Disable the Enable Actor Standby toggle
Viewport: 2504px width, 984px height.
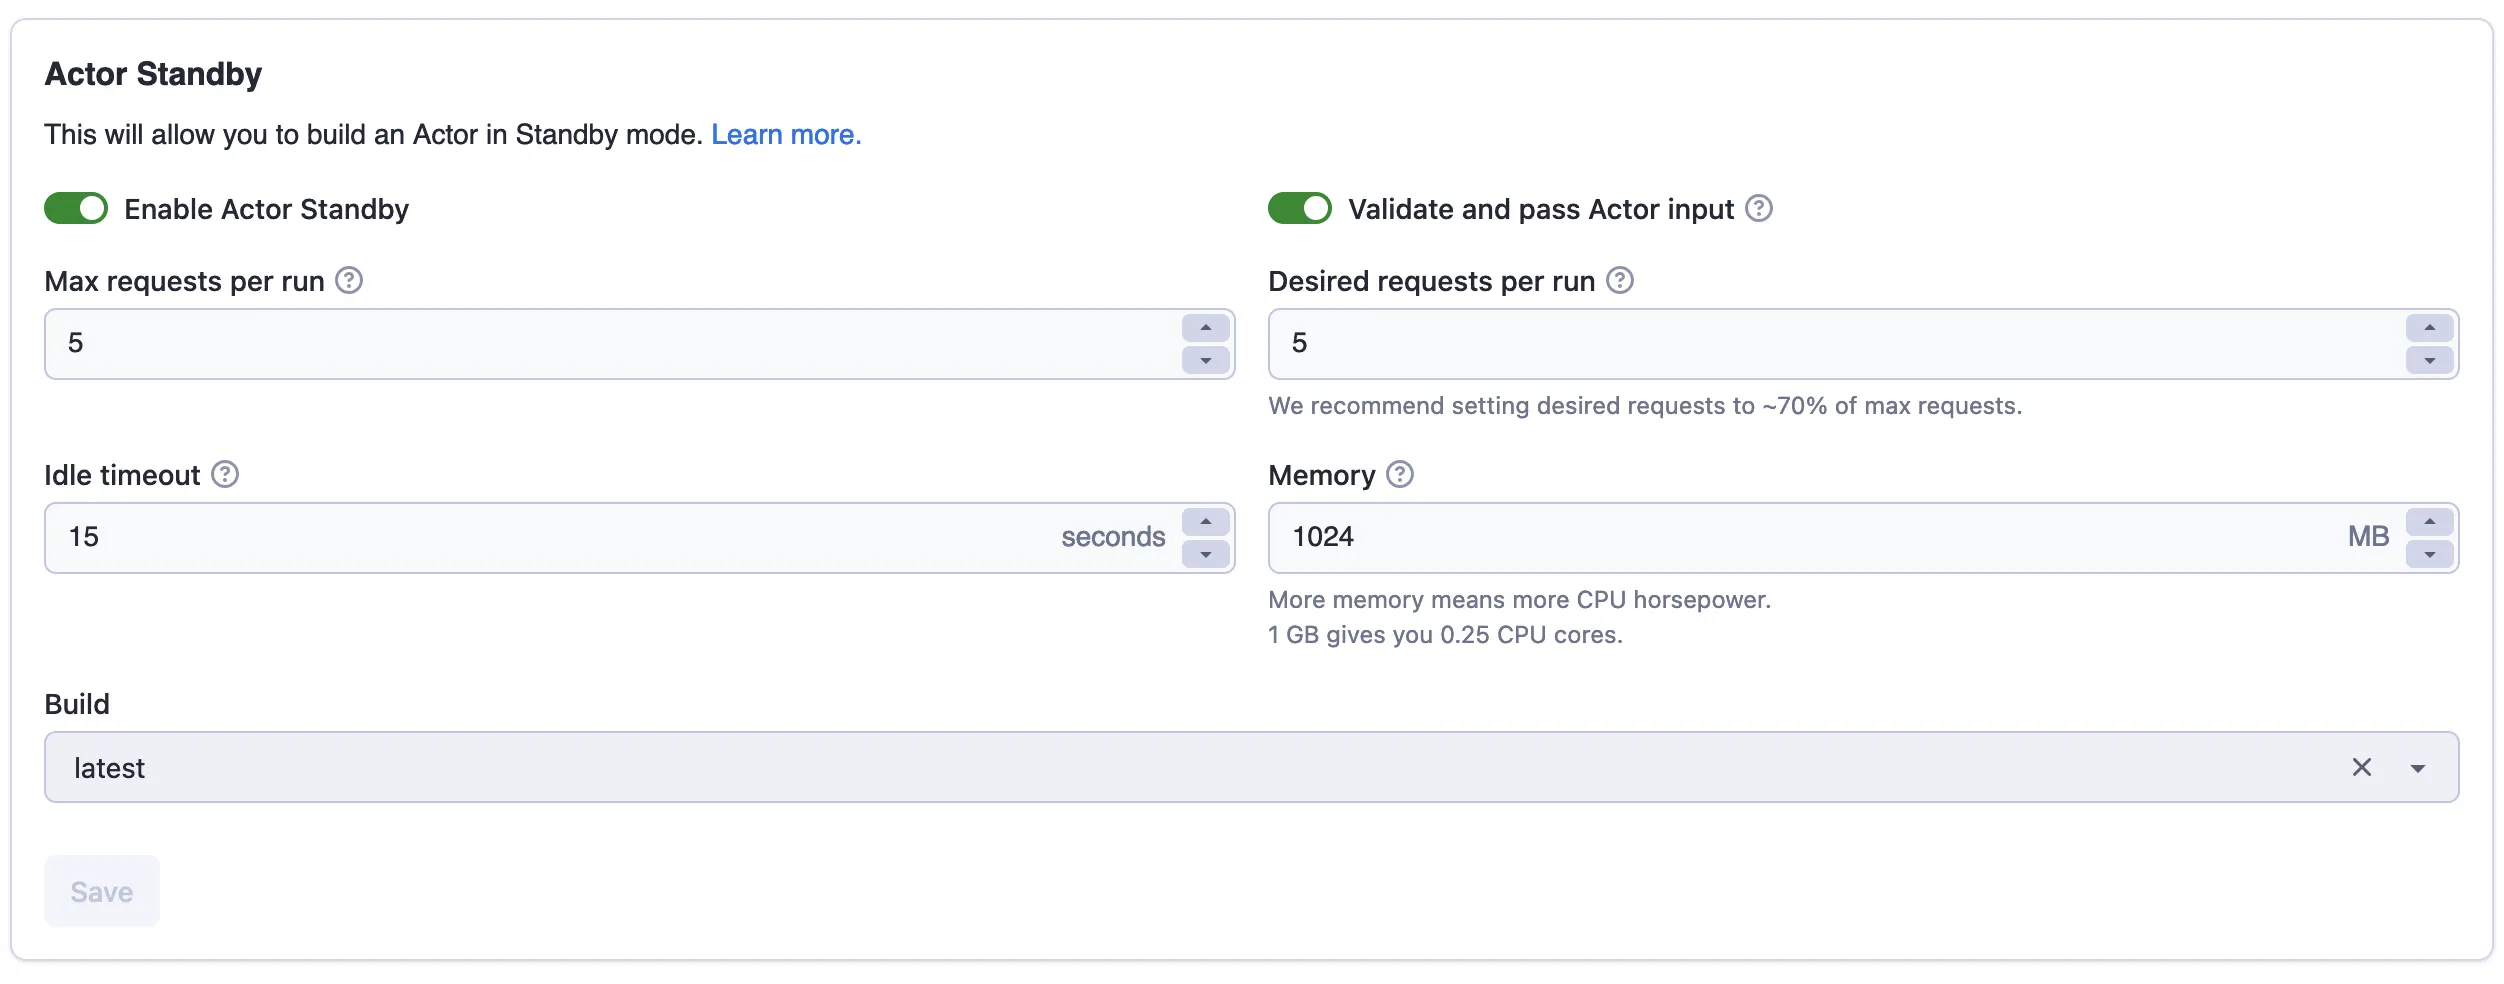pyautogui.click(x=76, y=209)
